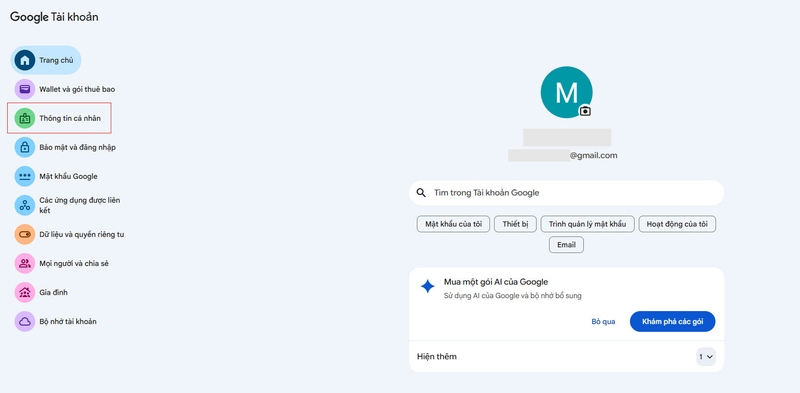Click the Thiết bị chip button
The image size is (800, 393).
click(x=515, y=224)
